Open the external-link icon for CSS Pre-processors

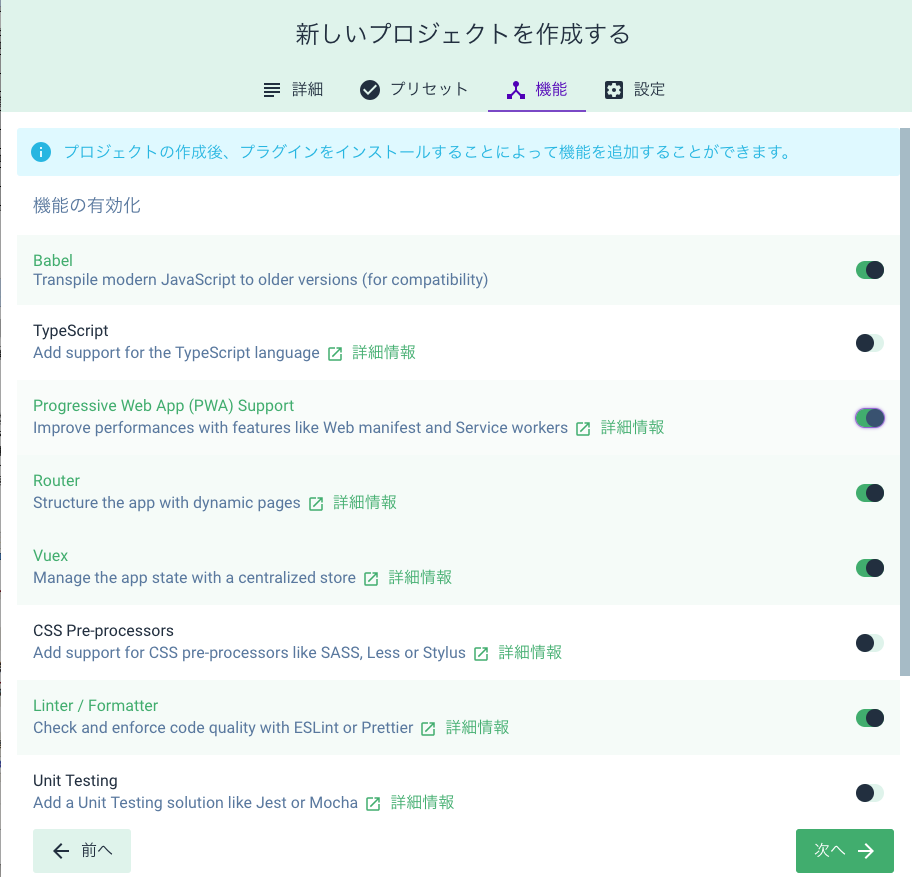click(480, 653)
